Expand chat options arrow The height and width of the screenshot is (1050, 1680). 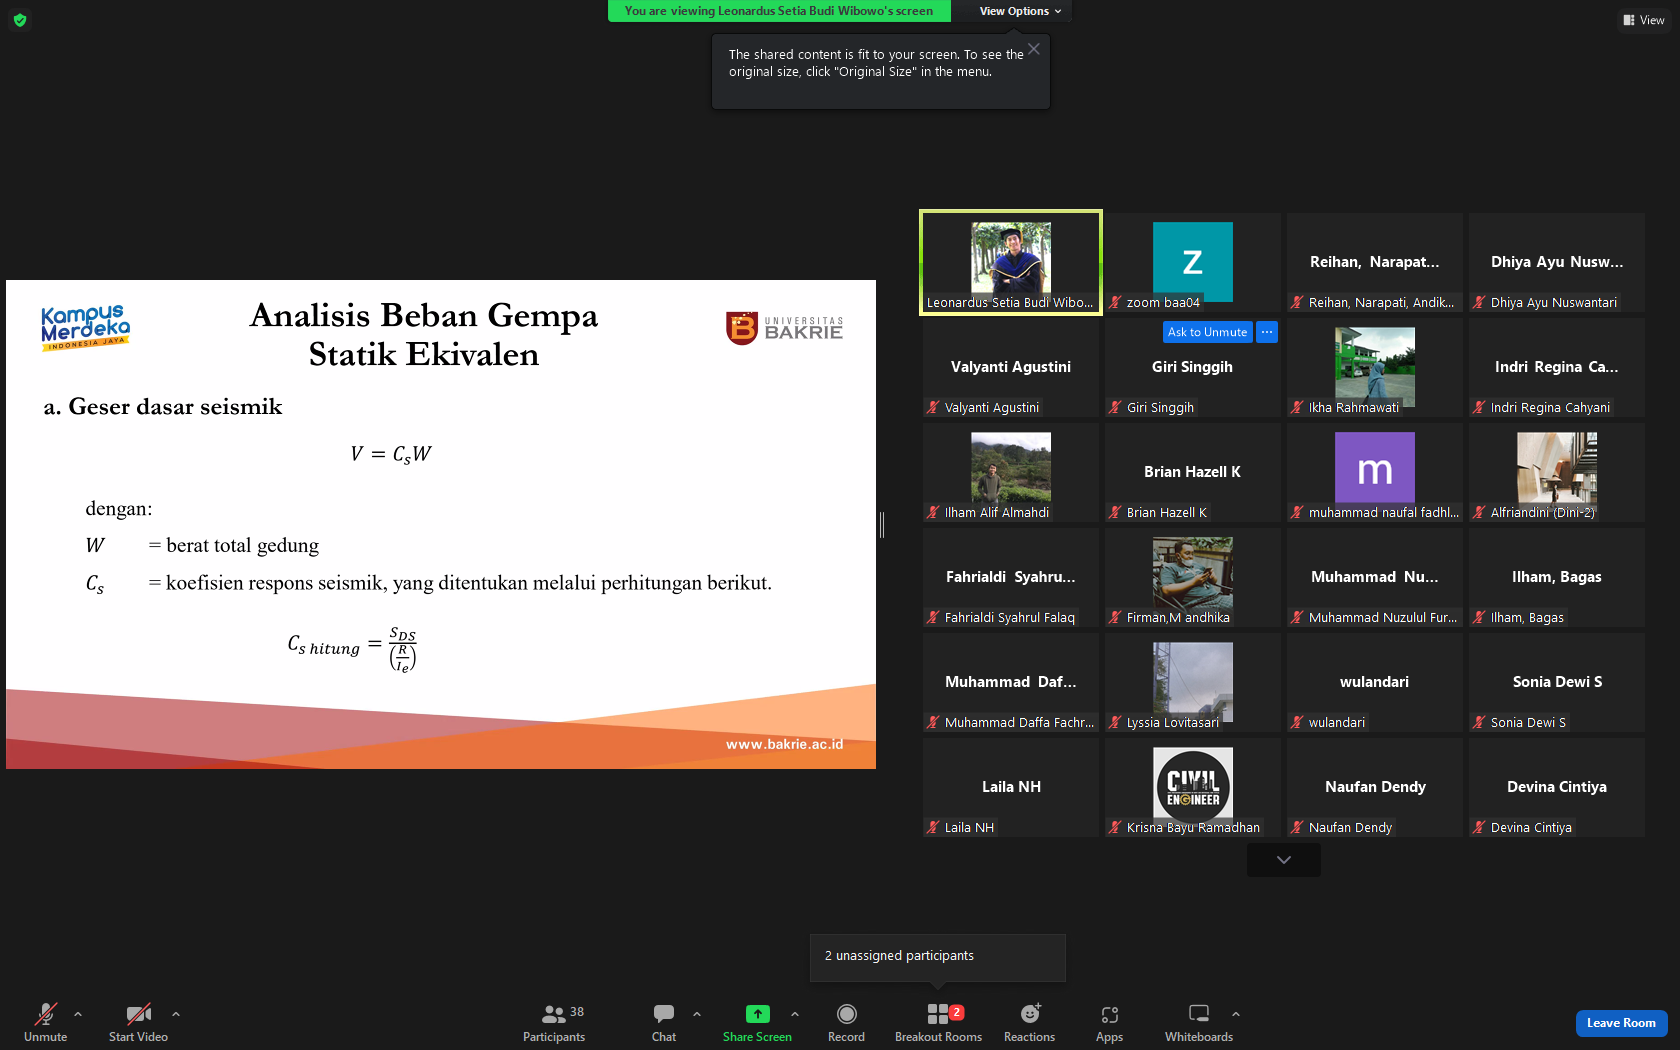point(697,1014)
